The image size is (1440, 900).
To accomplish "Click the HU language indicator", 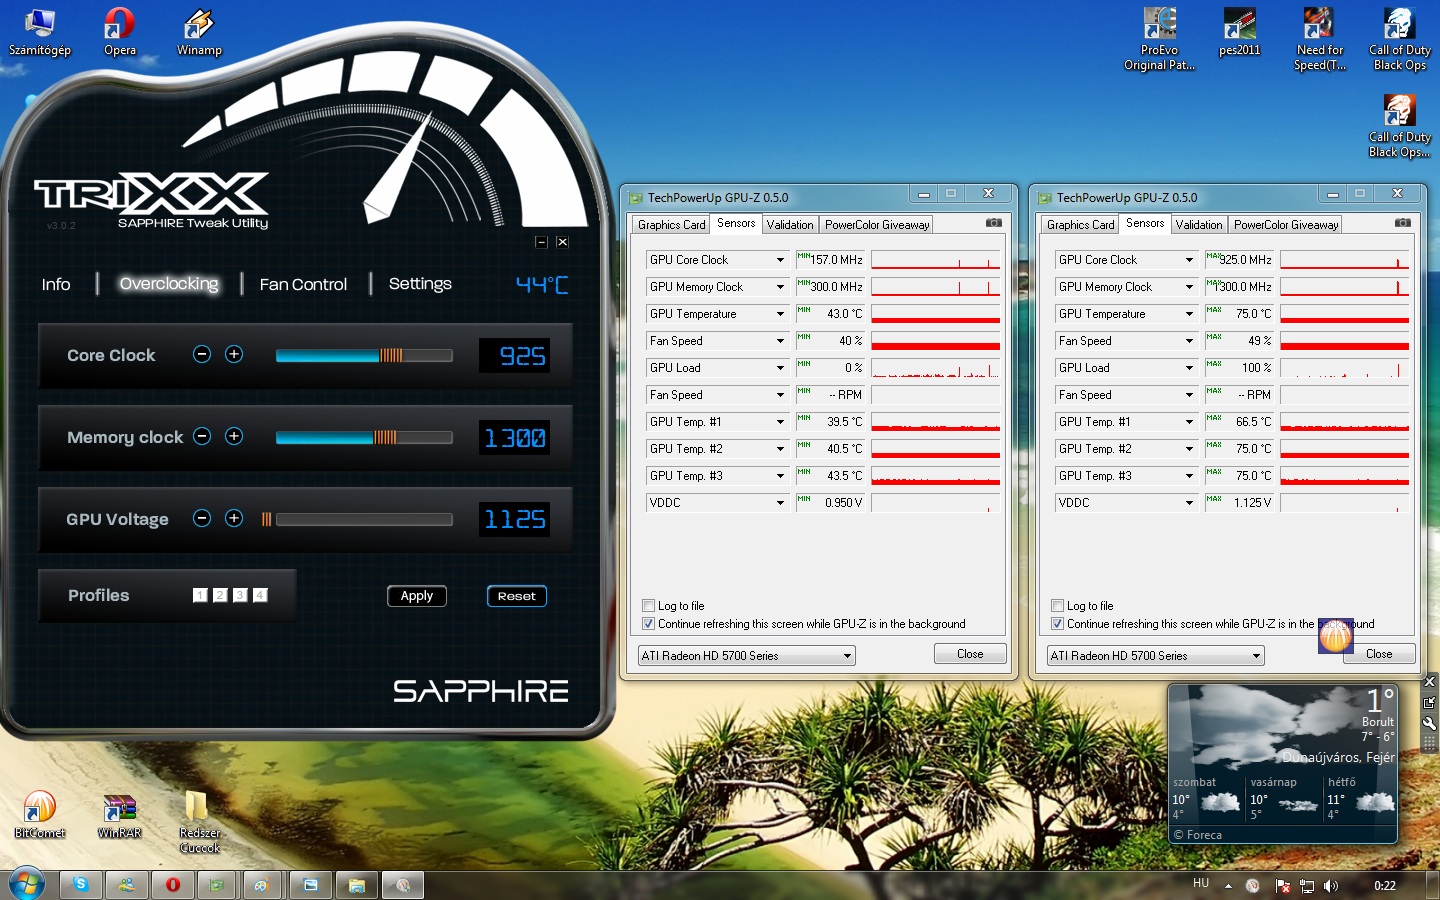I will (1201, 884).
